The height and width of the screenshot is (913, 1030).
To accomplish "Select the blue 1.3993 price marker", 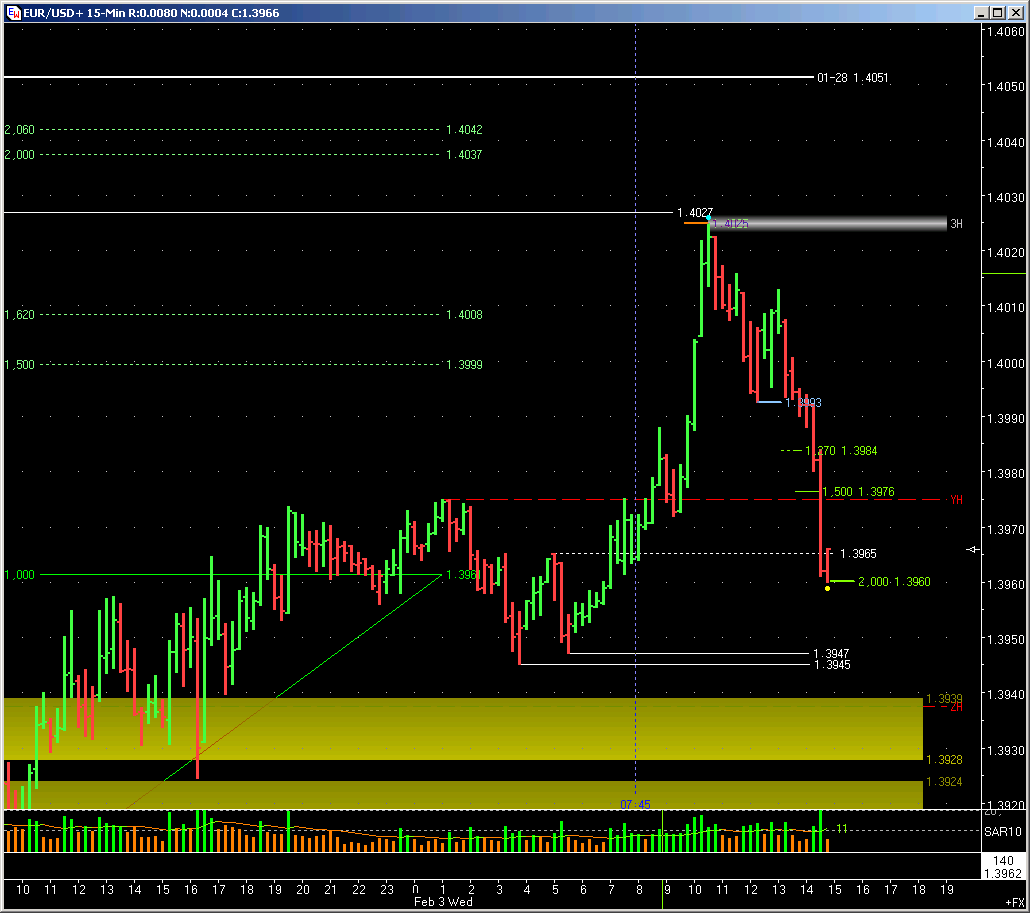I will pos(803,402).
